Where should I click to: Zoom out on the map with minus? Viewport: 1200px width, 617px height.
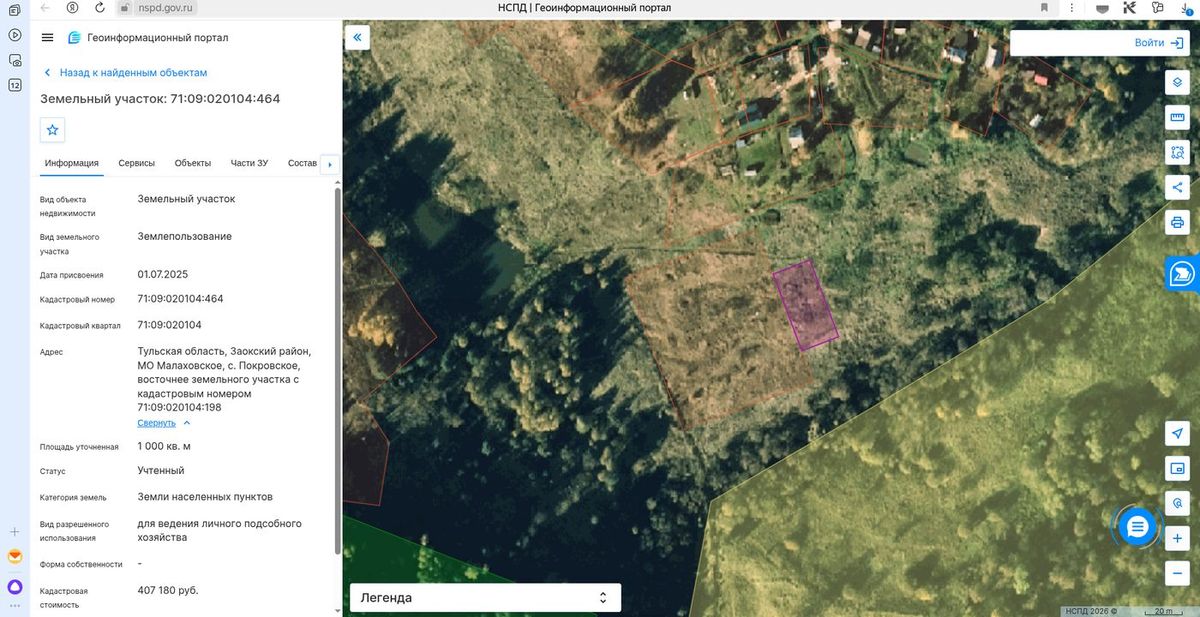(x=1177, y=573)
